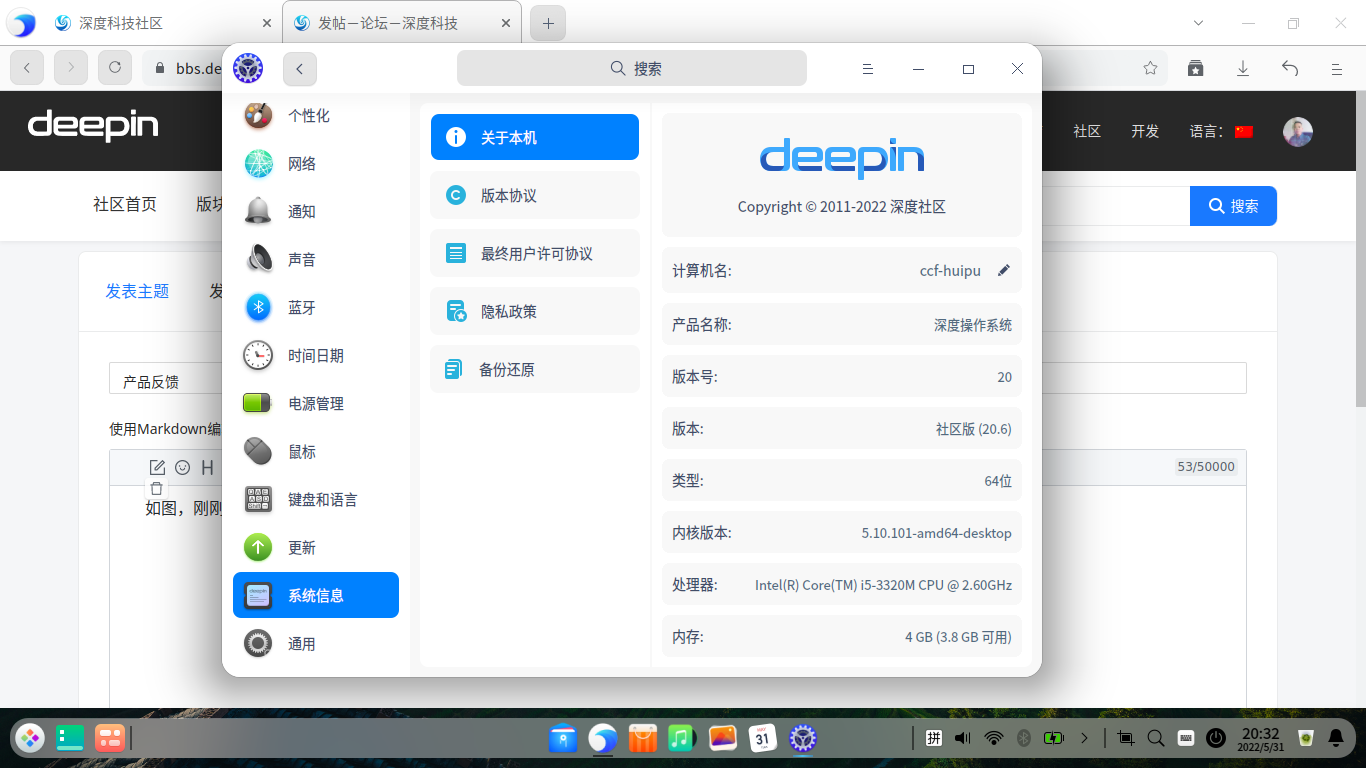Click the H heading icon in the post editor
The width and height of the screenshot is (1366, 768).
(207, 467)
